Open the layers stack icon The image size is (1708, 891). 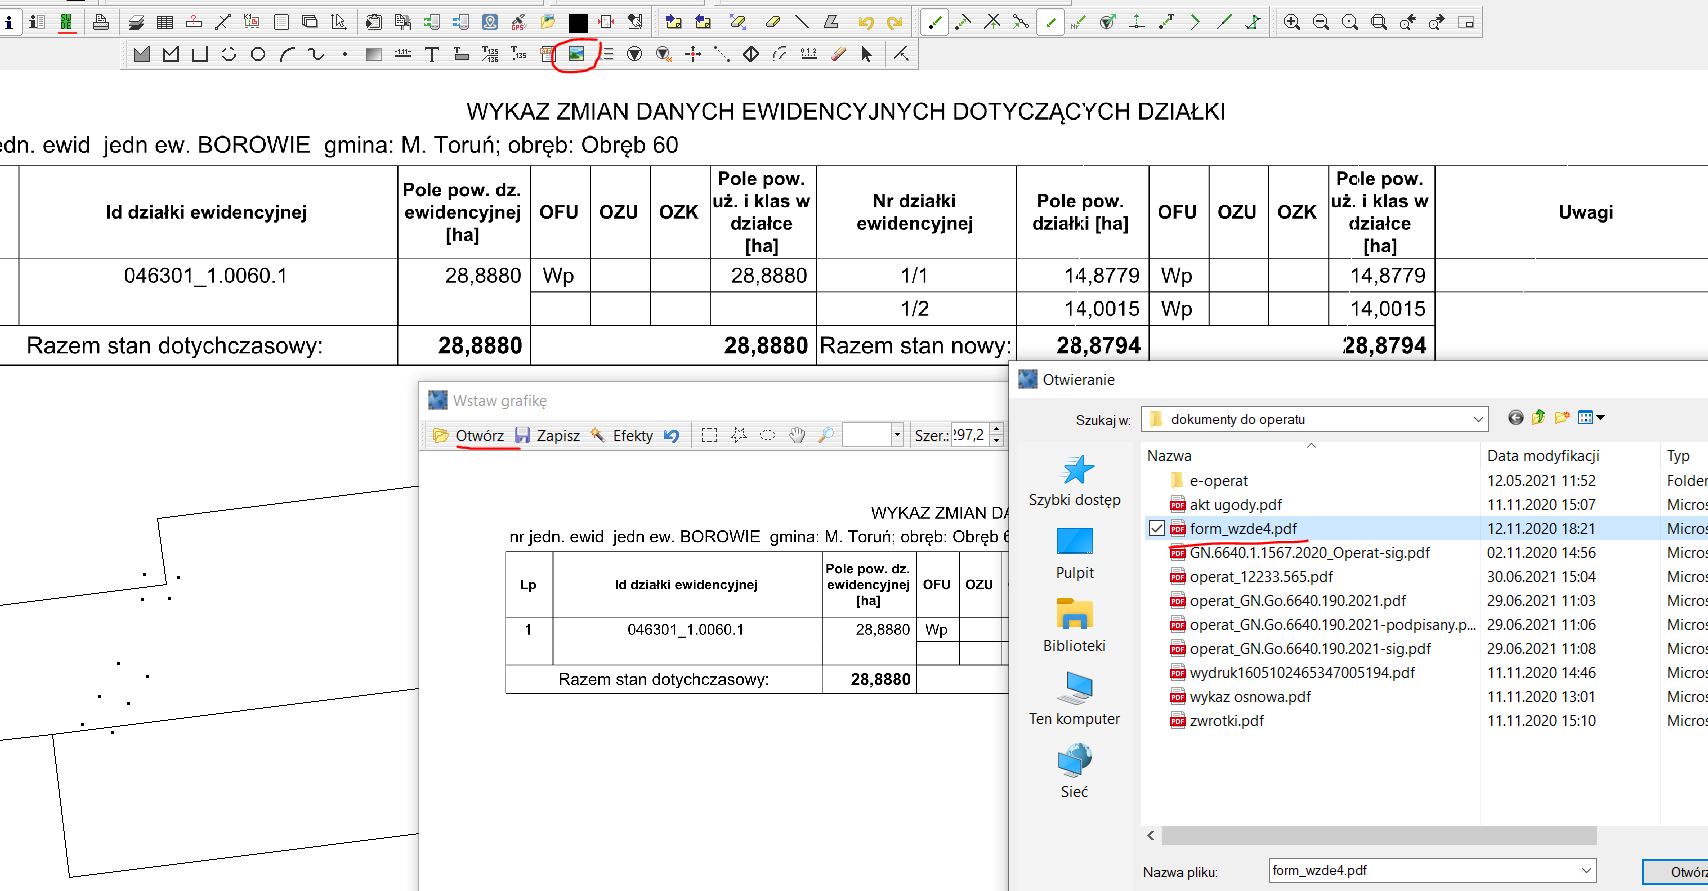[x=136, y=22]
